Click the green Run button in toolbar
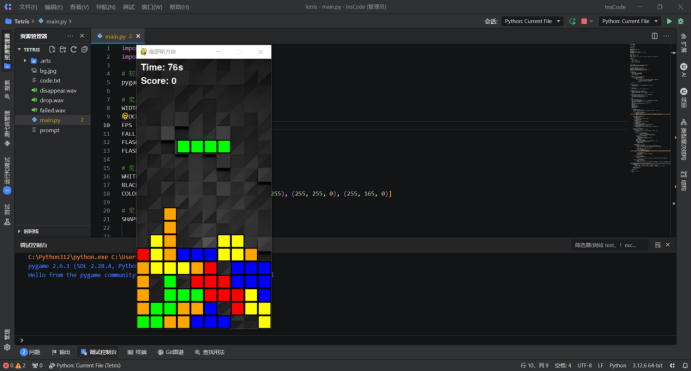The height and width of the screenshot is (371, 692). (669, 21)
